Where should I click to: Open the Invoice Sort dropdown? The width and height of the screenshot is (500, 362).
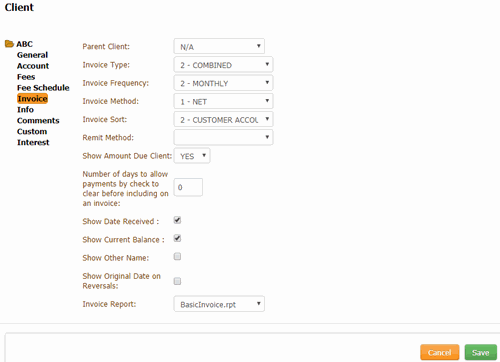tap(223, 119)
